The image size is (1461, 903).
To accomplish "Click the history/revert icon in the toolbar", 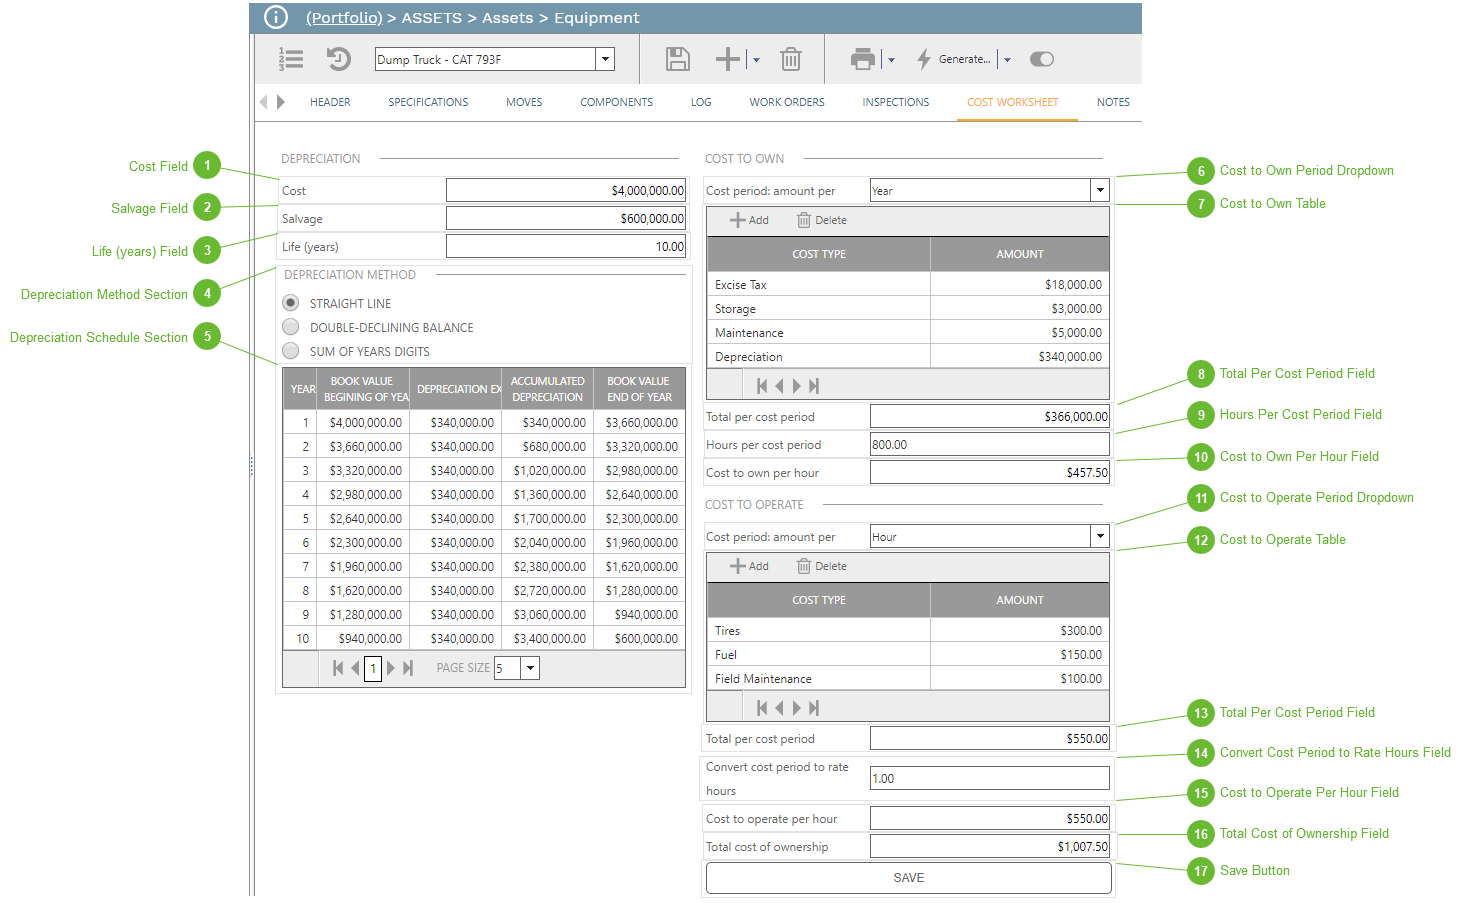I will (338, 59).
